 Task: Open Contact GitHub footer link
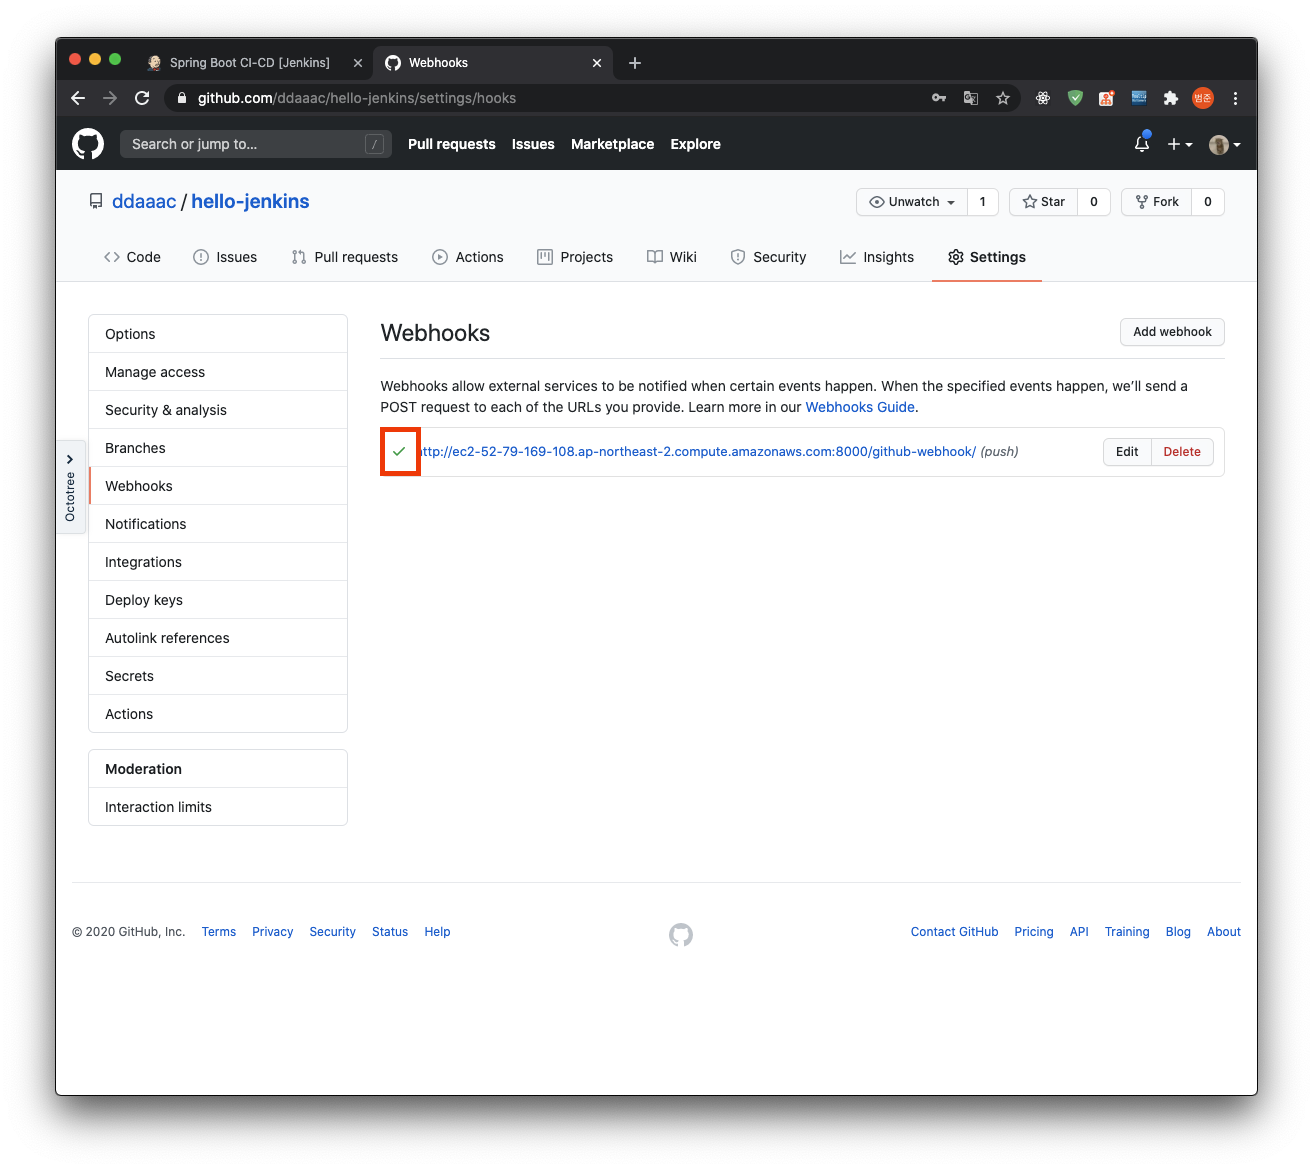[954, 932]
